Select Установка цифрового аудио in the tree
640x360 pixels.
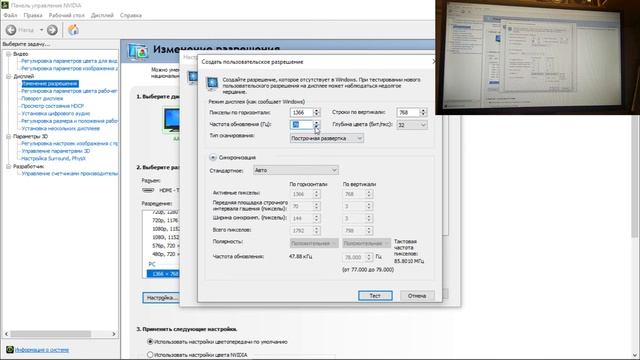(56, 113)
